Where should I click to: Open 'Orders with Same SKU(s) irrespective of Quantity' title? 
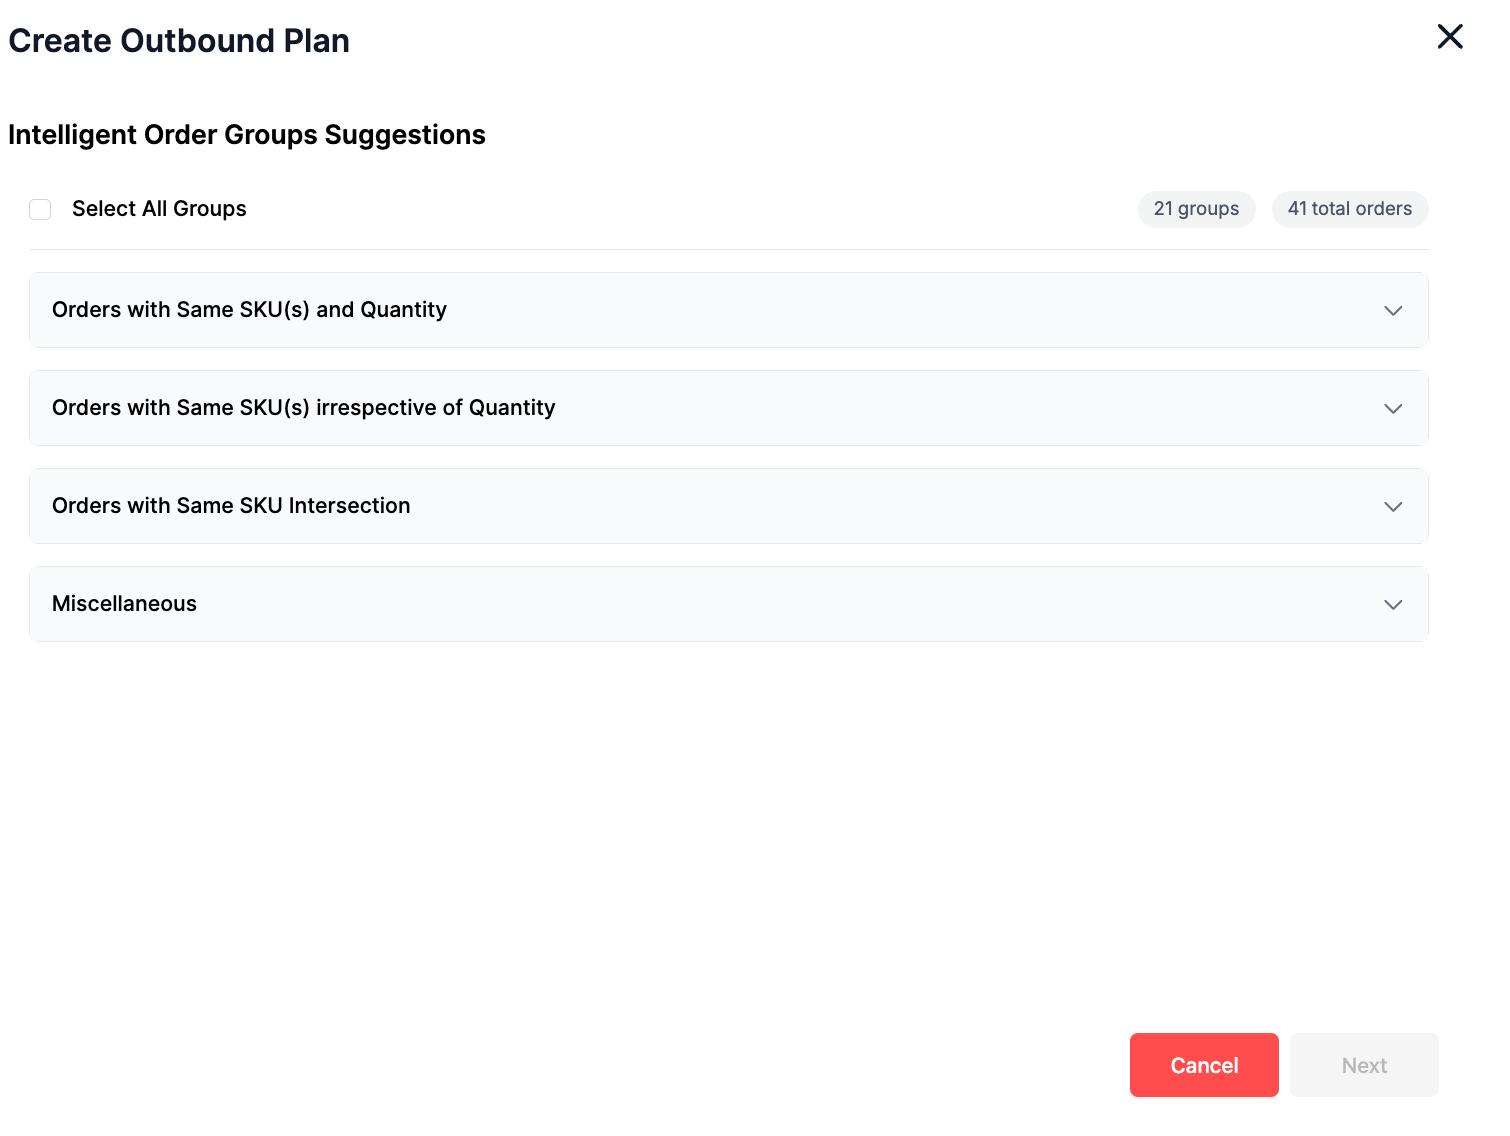click(x=303, y=408)
